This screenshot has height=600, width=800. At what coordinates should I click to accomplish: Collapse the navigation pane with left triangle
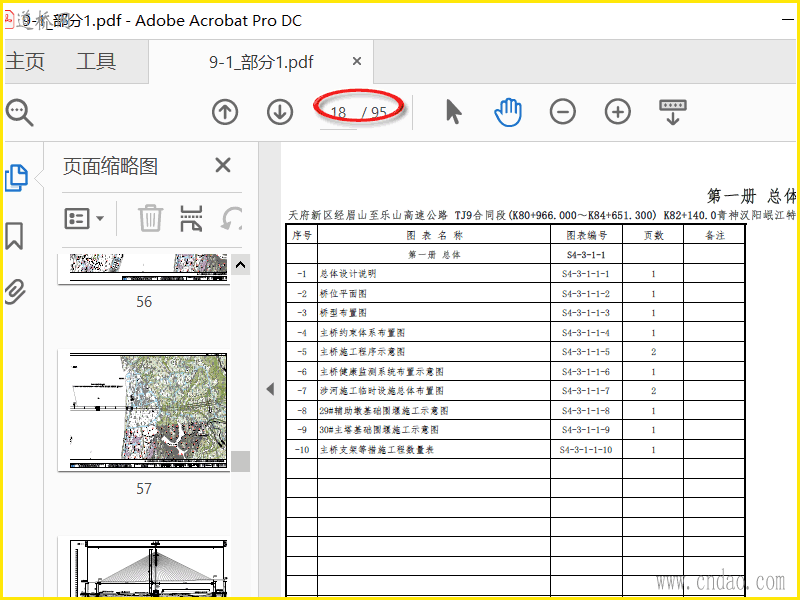[270, 389]
